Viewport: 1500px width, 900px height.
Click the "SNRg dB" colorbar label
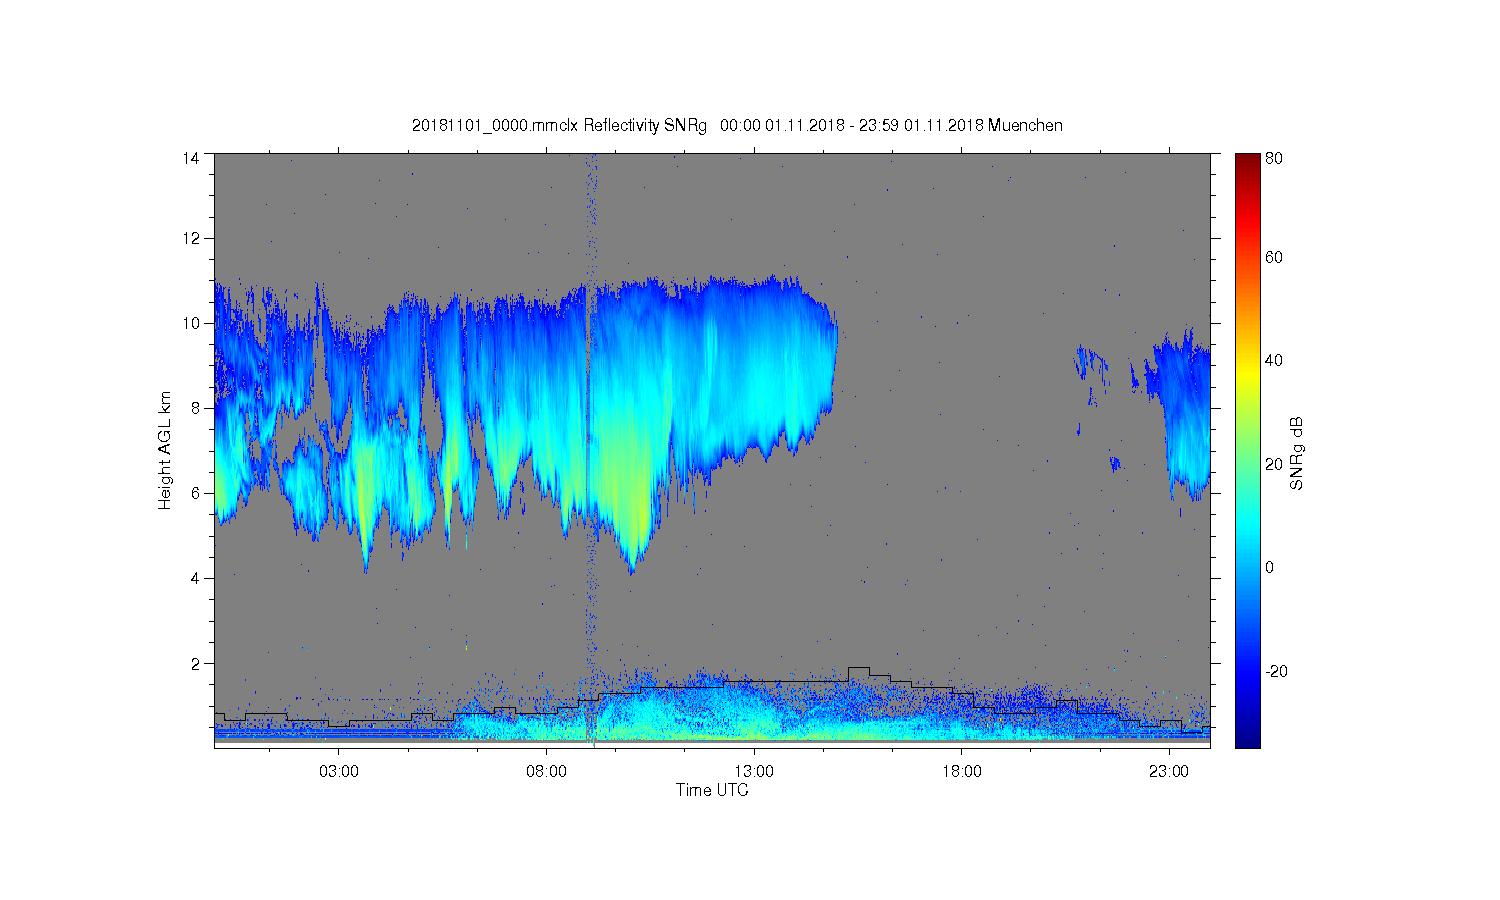pyautogui.click(x=1297, y=453)
